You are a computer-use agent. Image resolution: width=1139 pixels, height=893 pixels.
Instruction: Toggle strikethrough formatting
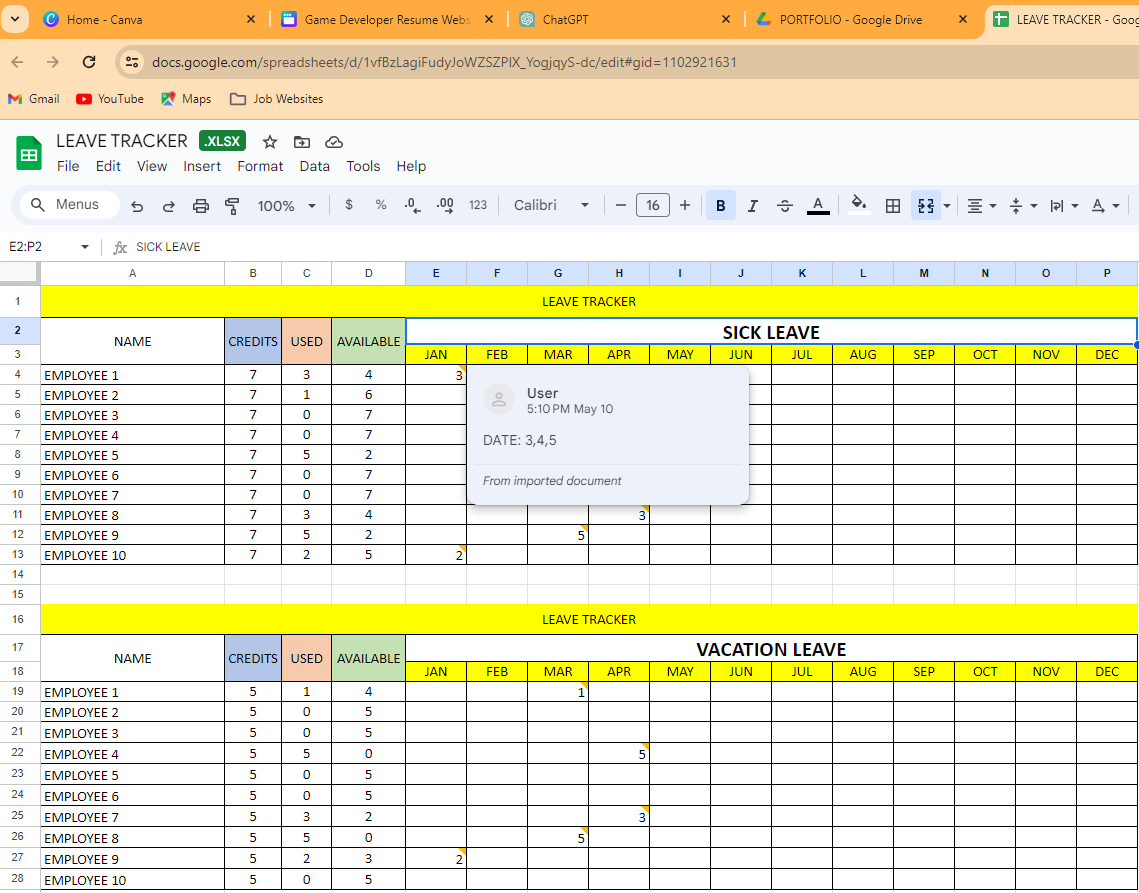[785, 206]
